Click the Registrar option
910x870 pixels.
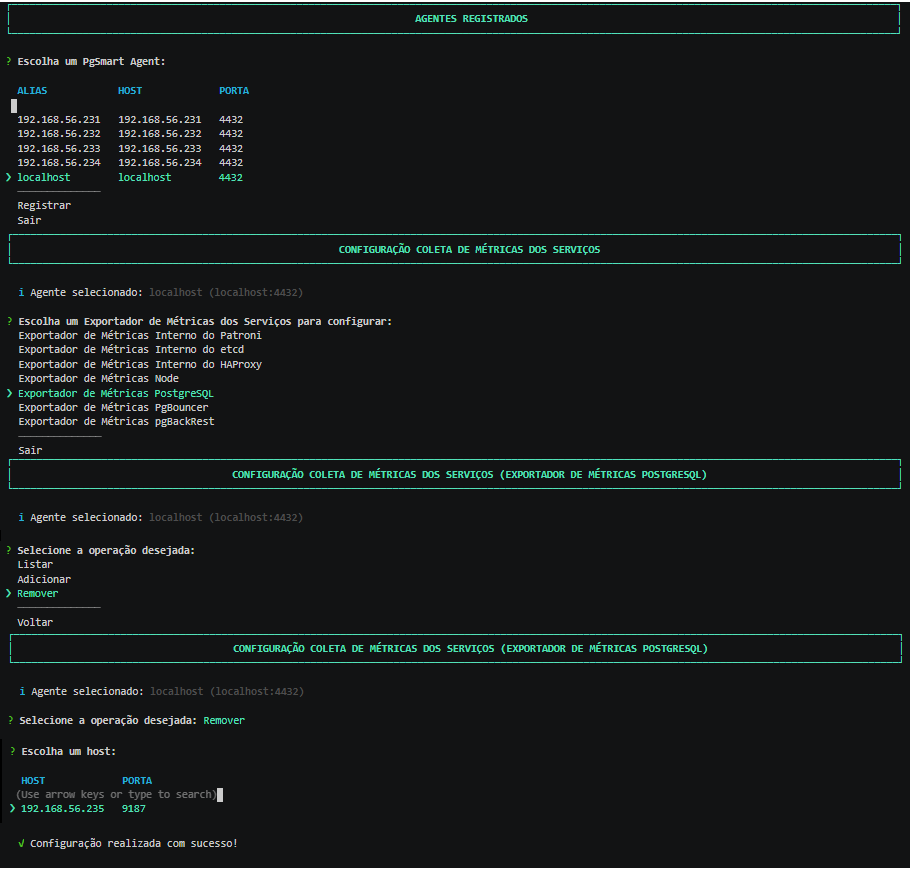click(x=44, y=205)
